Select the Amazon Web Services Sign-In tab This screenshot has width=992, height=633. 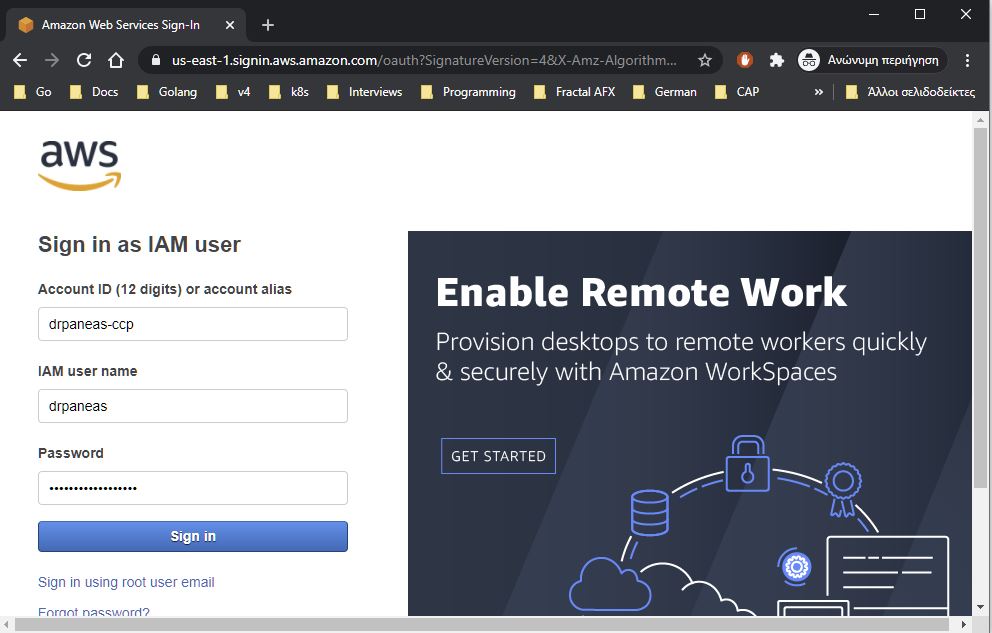coord(120,25)
